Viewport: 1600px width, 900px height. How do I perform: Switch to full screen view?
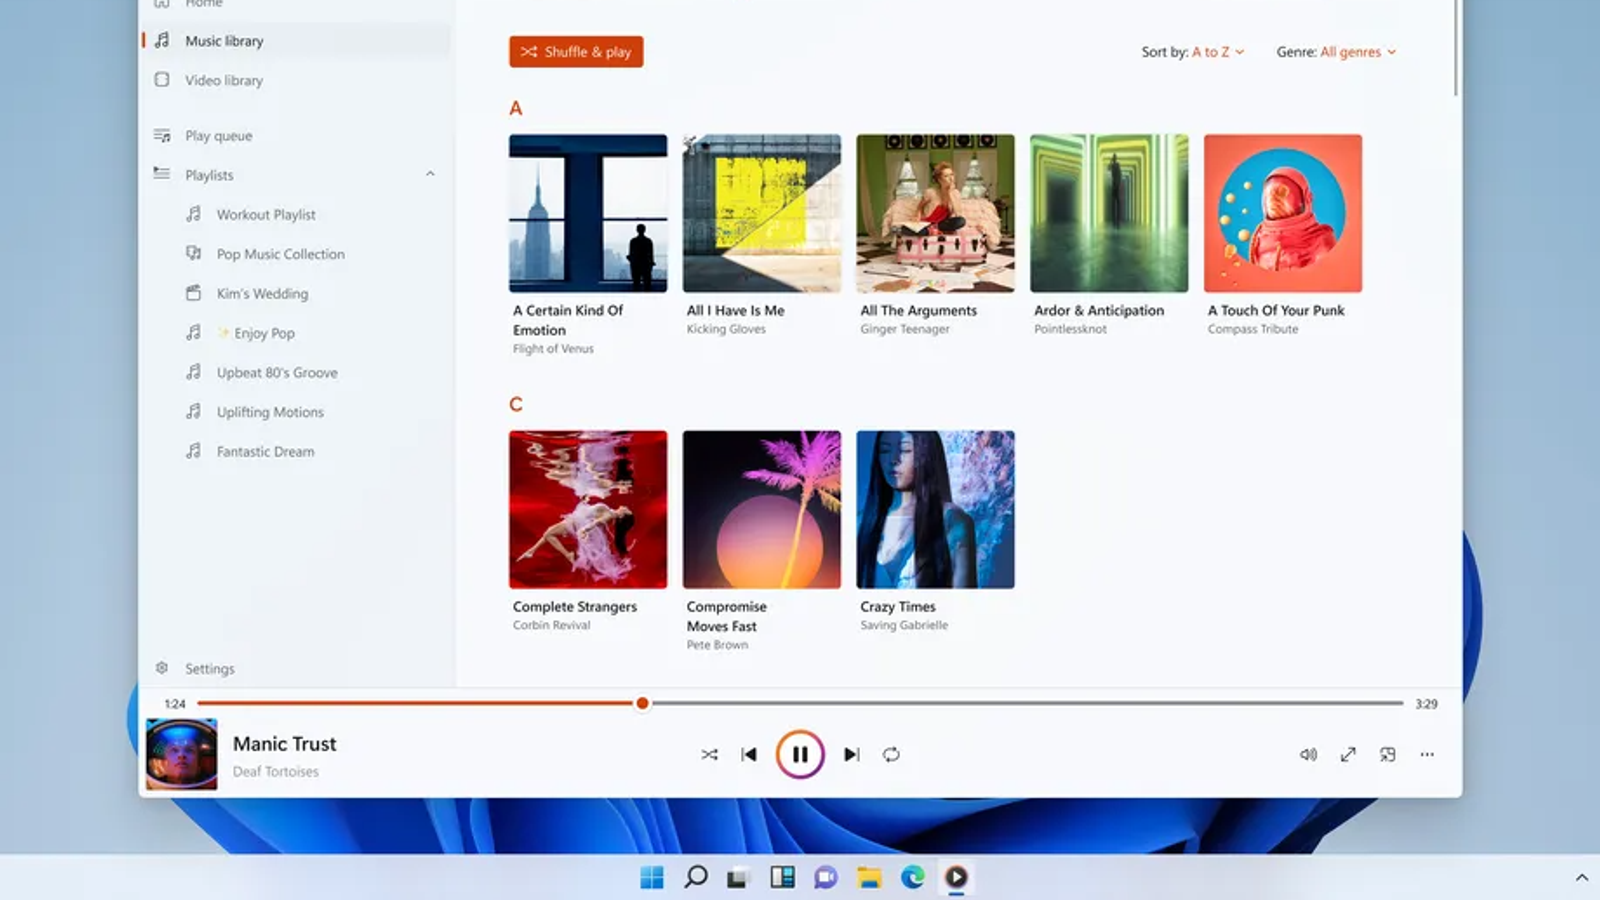(x=1348, y=755)
